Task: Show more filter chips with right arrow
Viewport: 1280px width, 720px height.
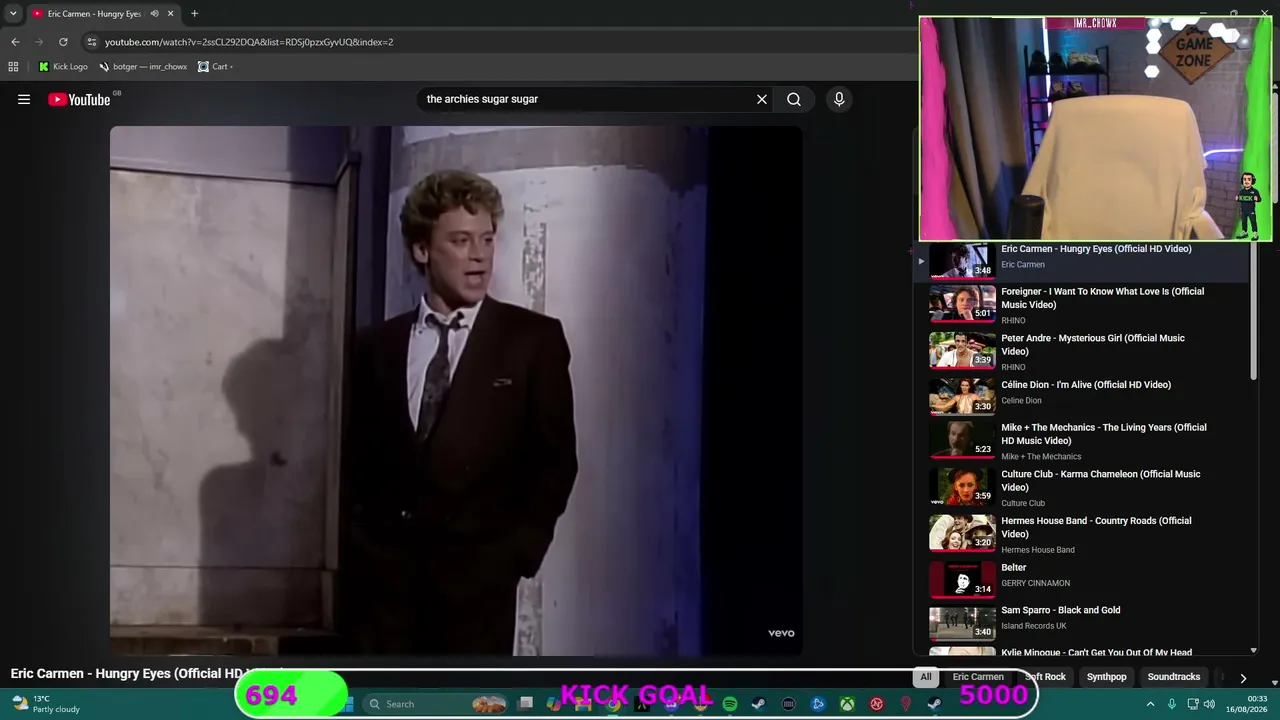Action: 1243,677
